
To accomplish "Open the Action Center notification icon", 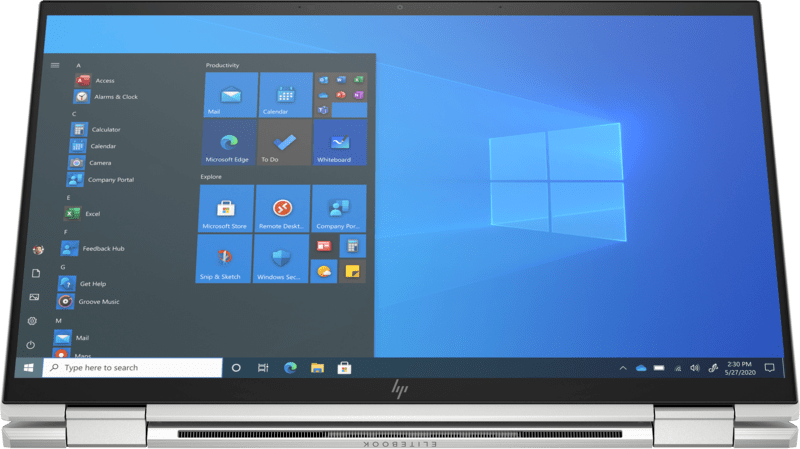I will click(x=769, y=368).
